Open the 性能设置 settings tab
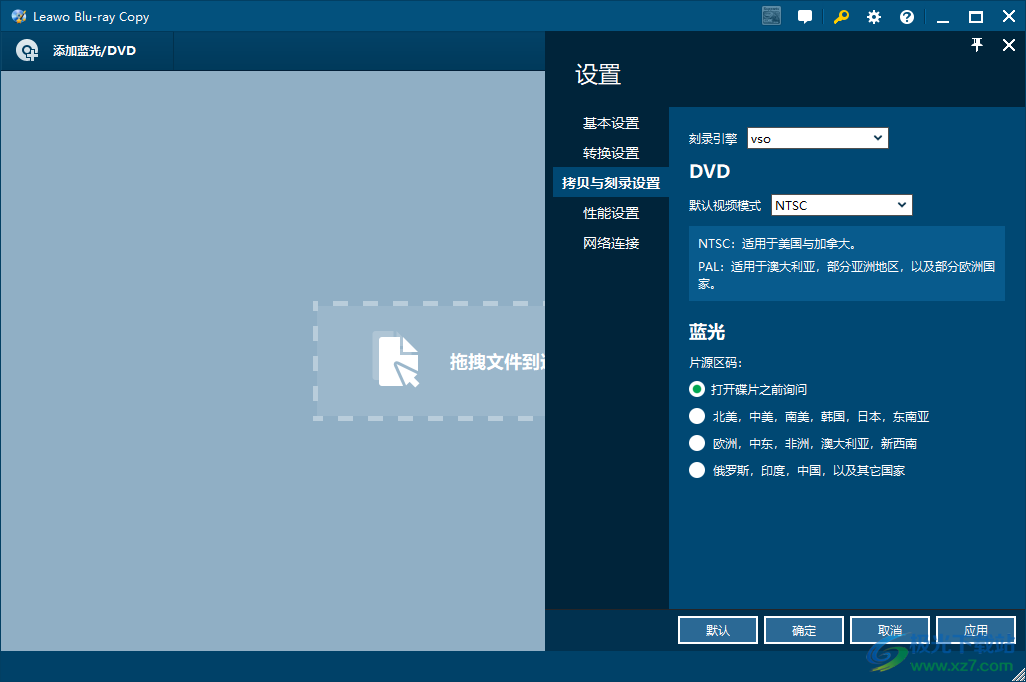Screen dimensions: 1026x682 [610, 213]
